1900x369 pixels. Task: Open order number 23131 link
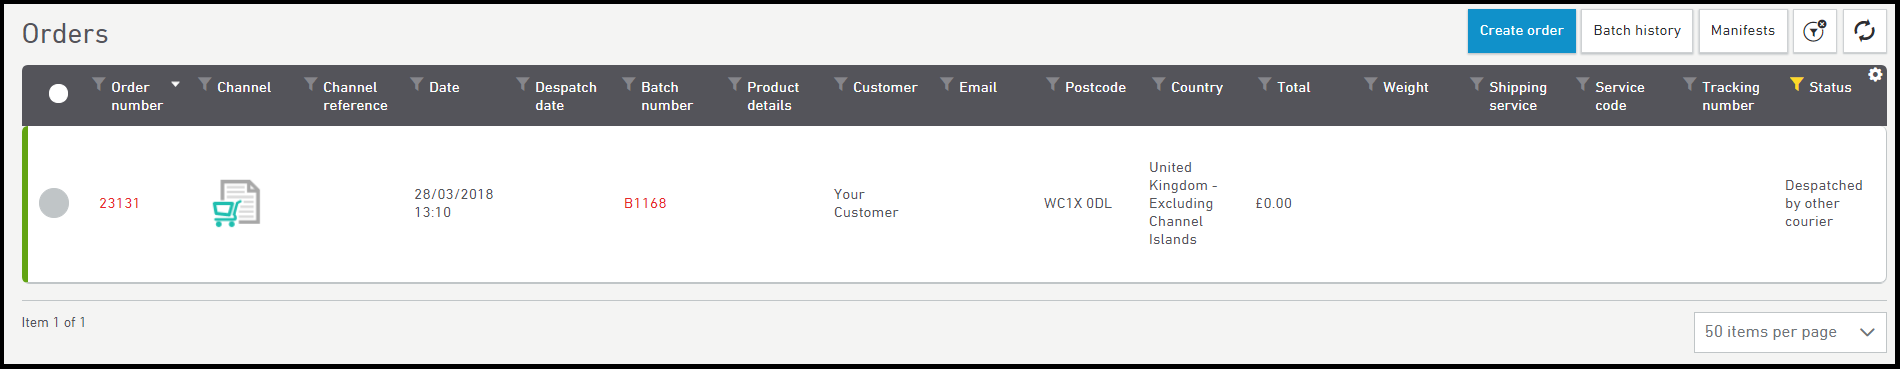[119, 203]
